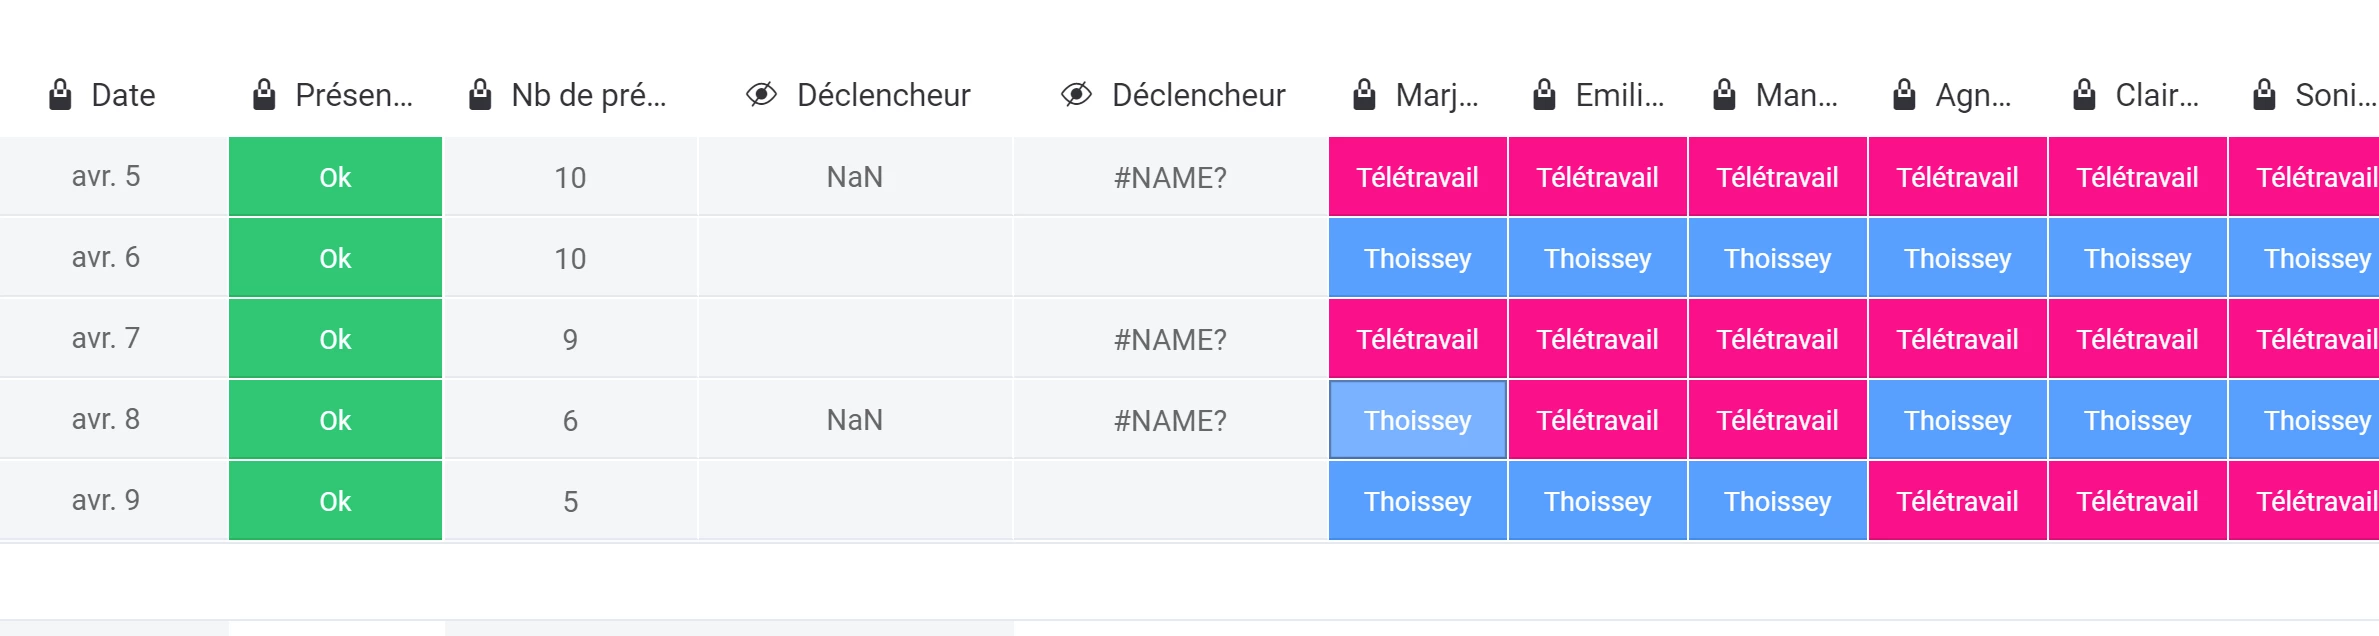The width and height of the screenshot is (2379, 636).
Task: Click the lock icon on Soni... column
Action: (x=2264, y=95)
